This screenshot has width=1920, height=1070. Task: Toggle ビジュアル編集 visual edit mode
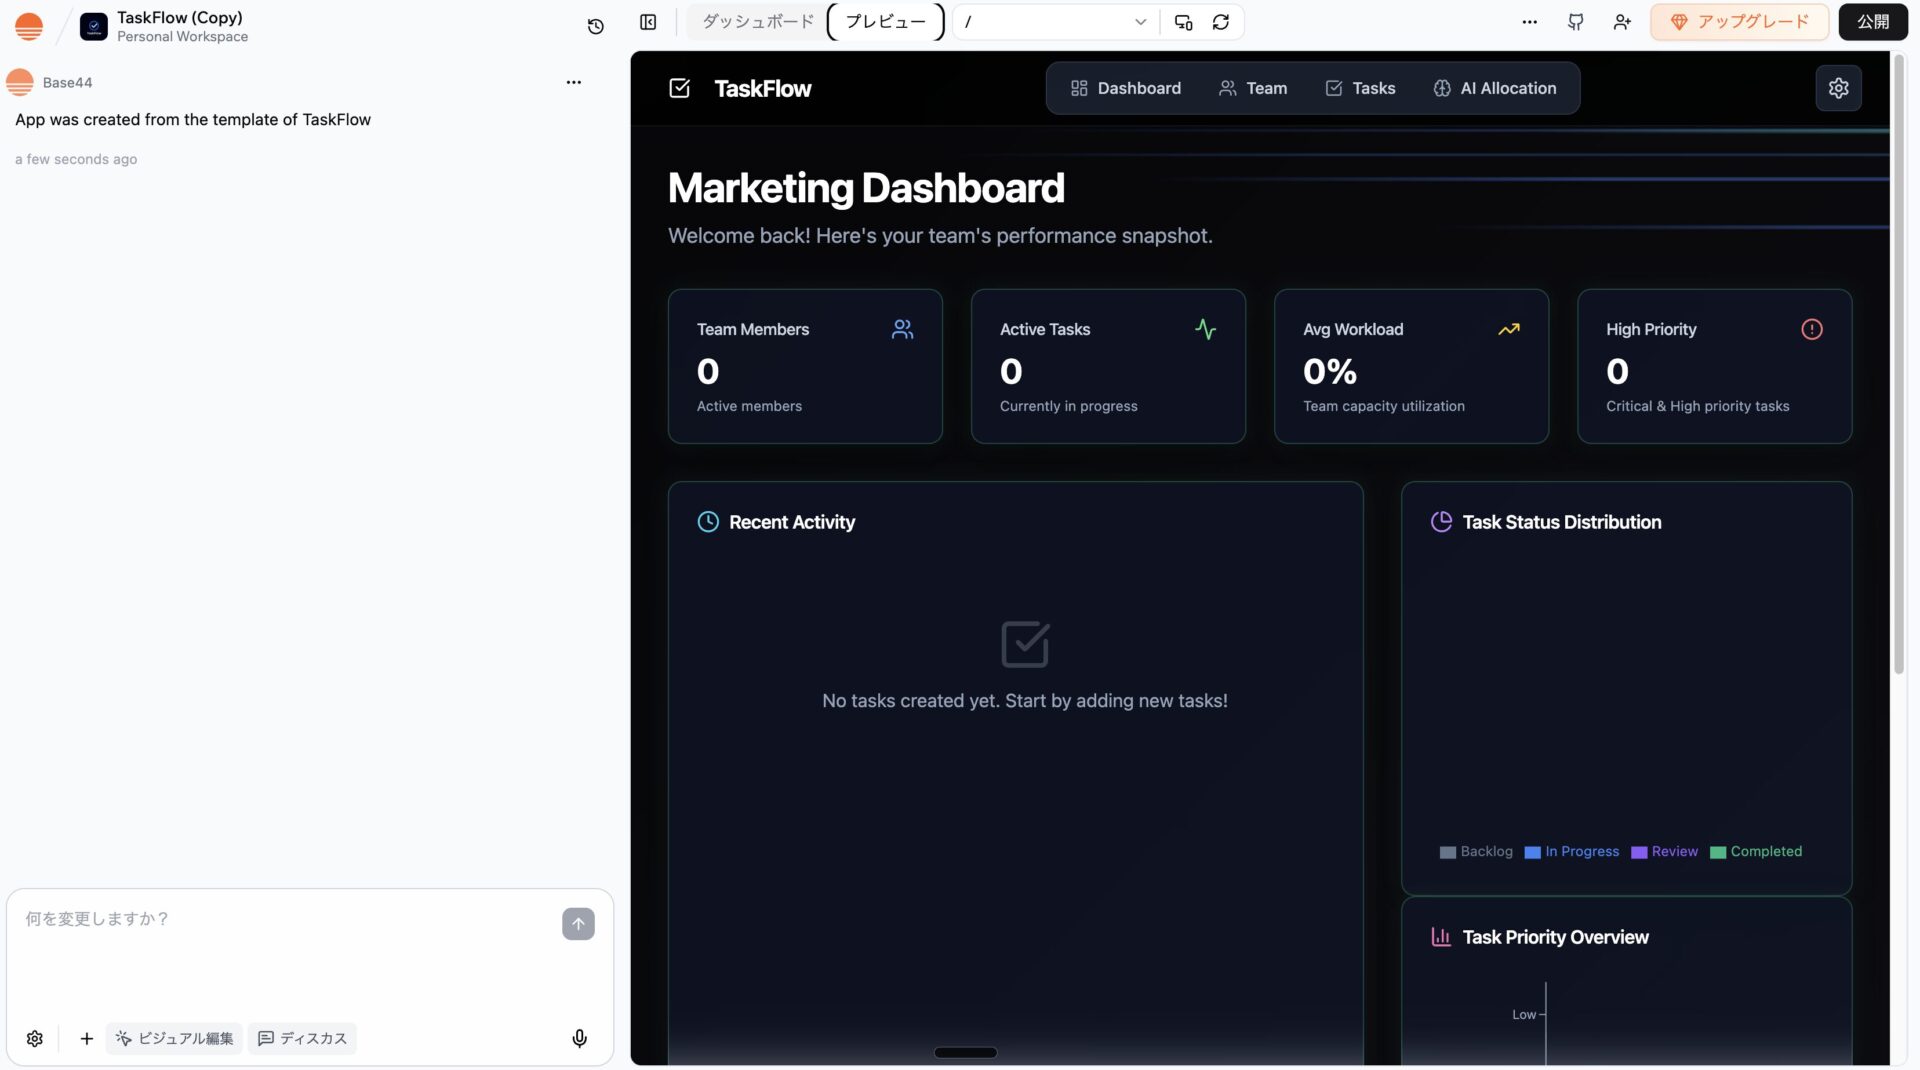174,1038
